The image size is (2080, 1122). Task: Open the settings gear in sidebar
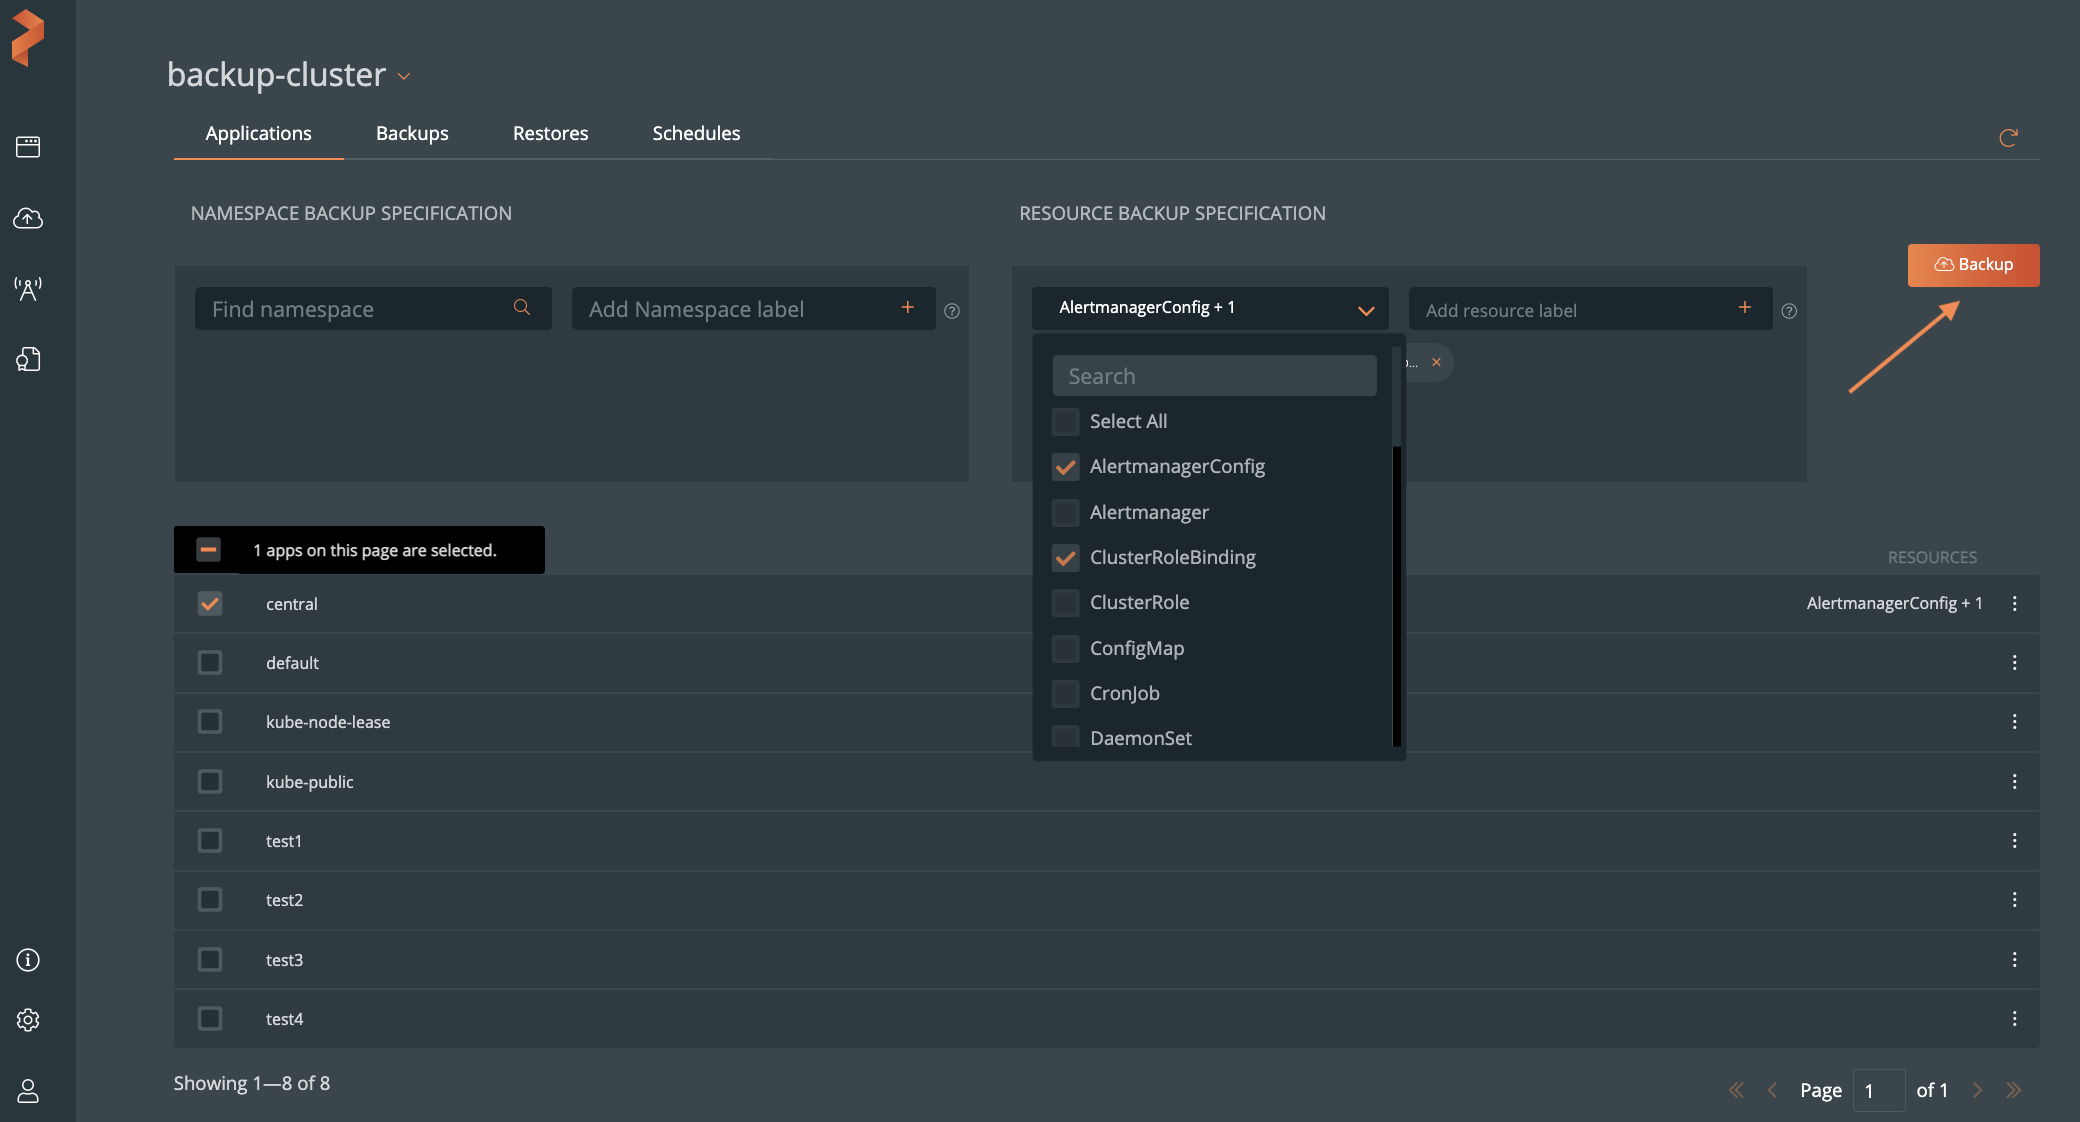28,1020
